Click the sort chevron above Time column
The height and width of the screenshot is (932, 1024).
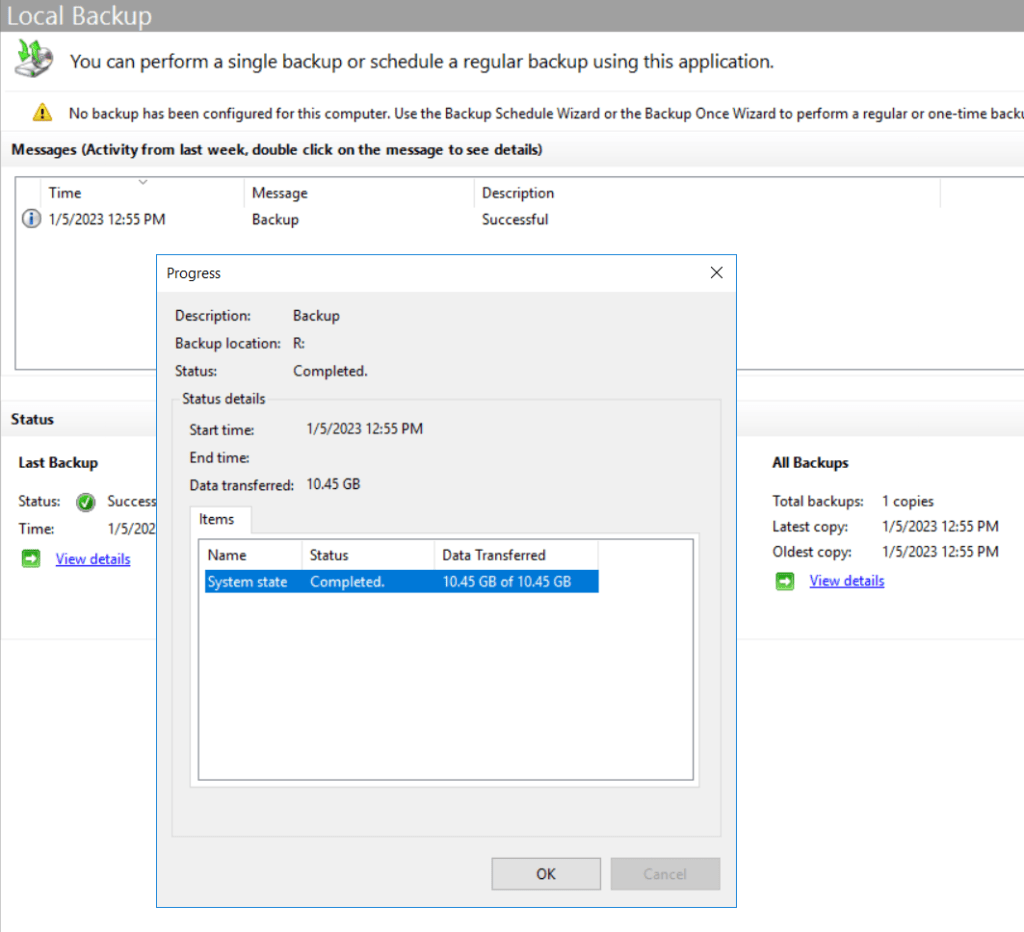[x=142, y=182]
